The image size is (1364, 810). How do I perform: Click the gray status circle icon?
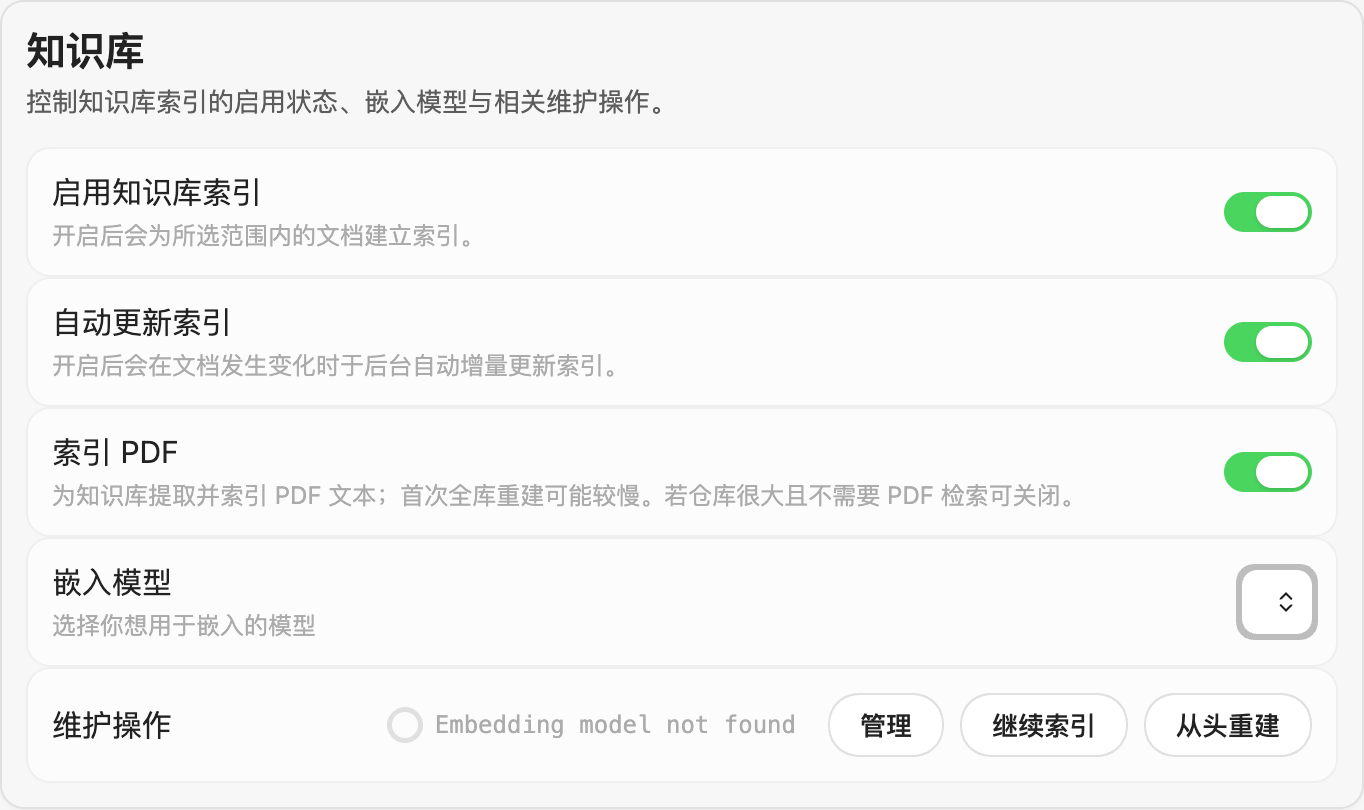click(405, 725)
